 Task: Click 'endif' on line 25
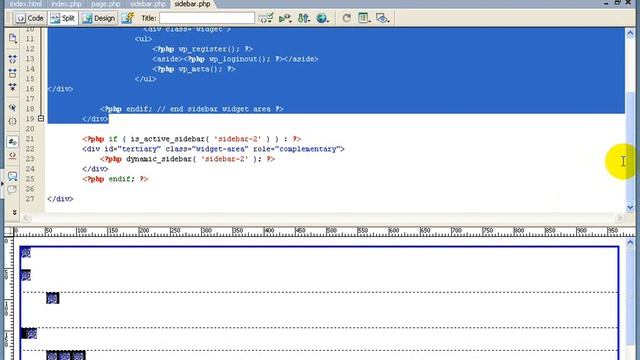(x=119, y=179)
